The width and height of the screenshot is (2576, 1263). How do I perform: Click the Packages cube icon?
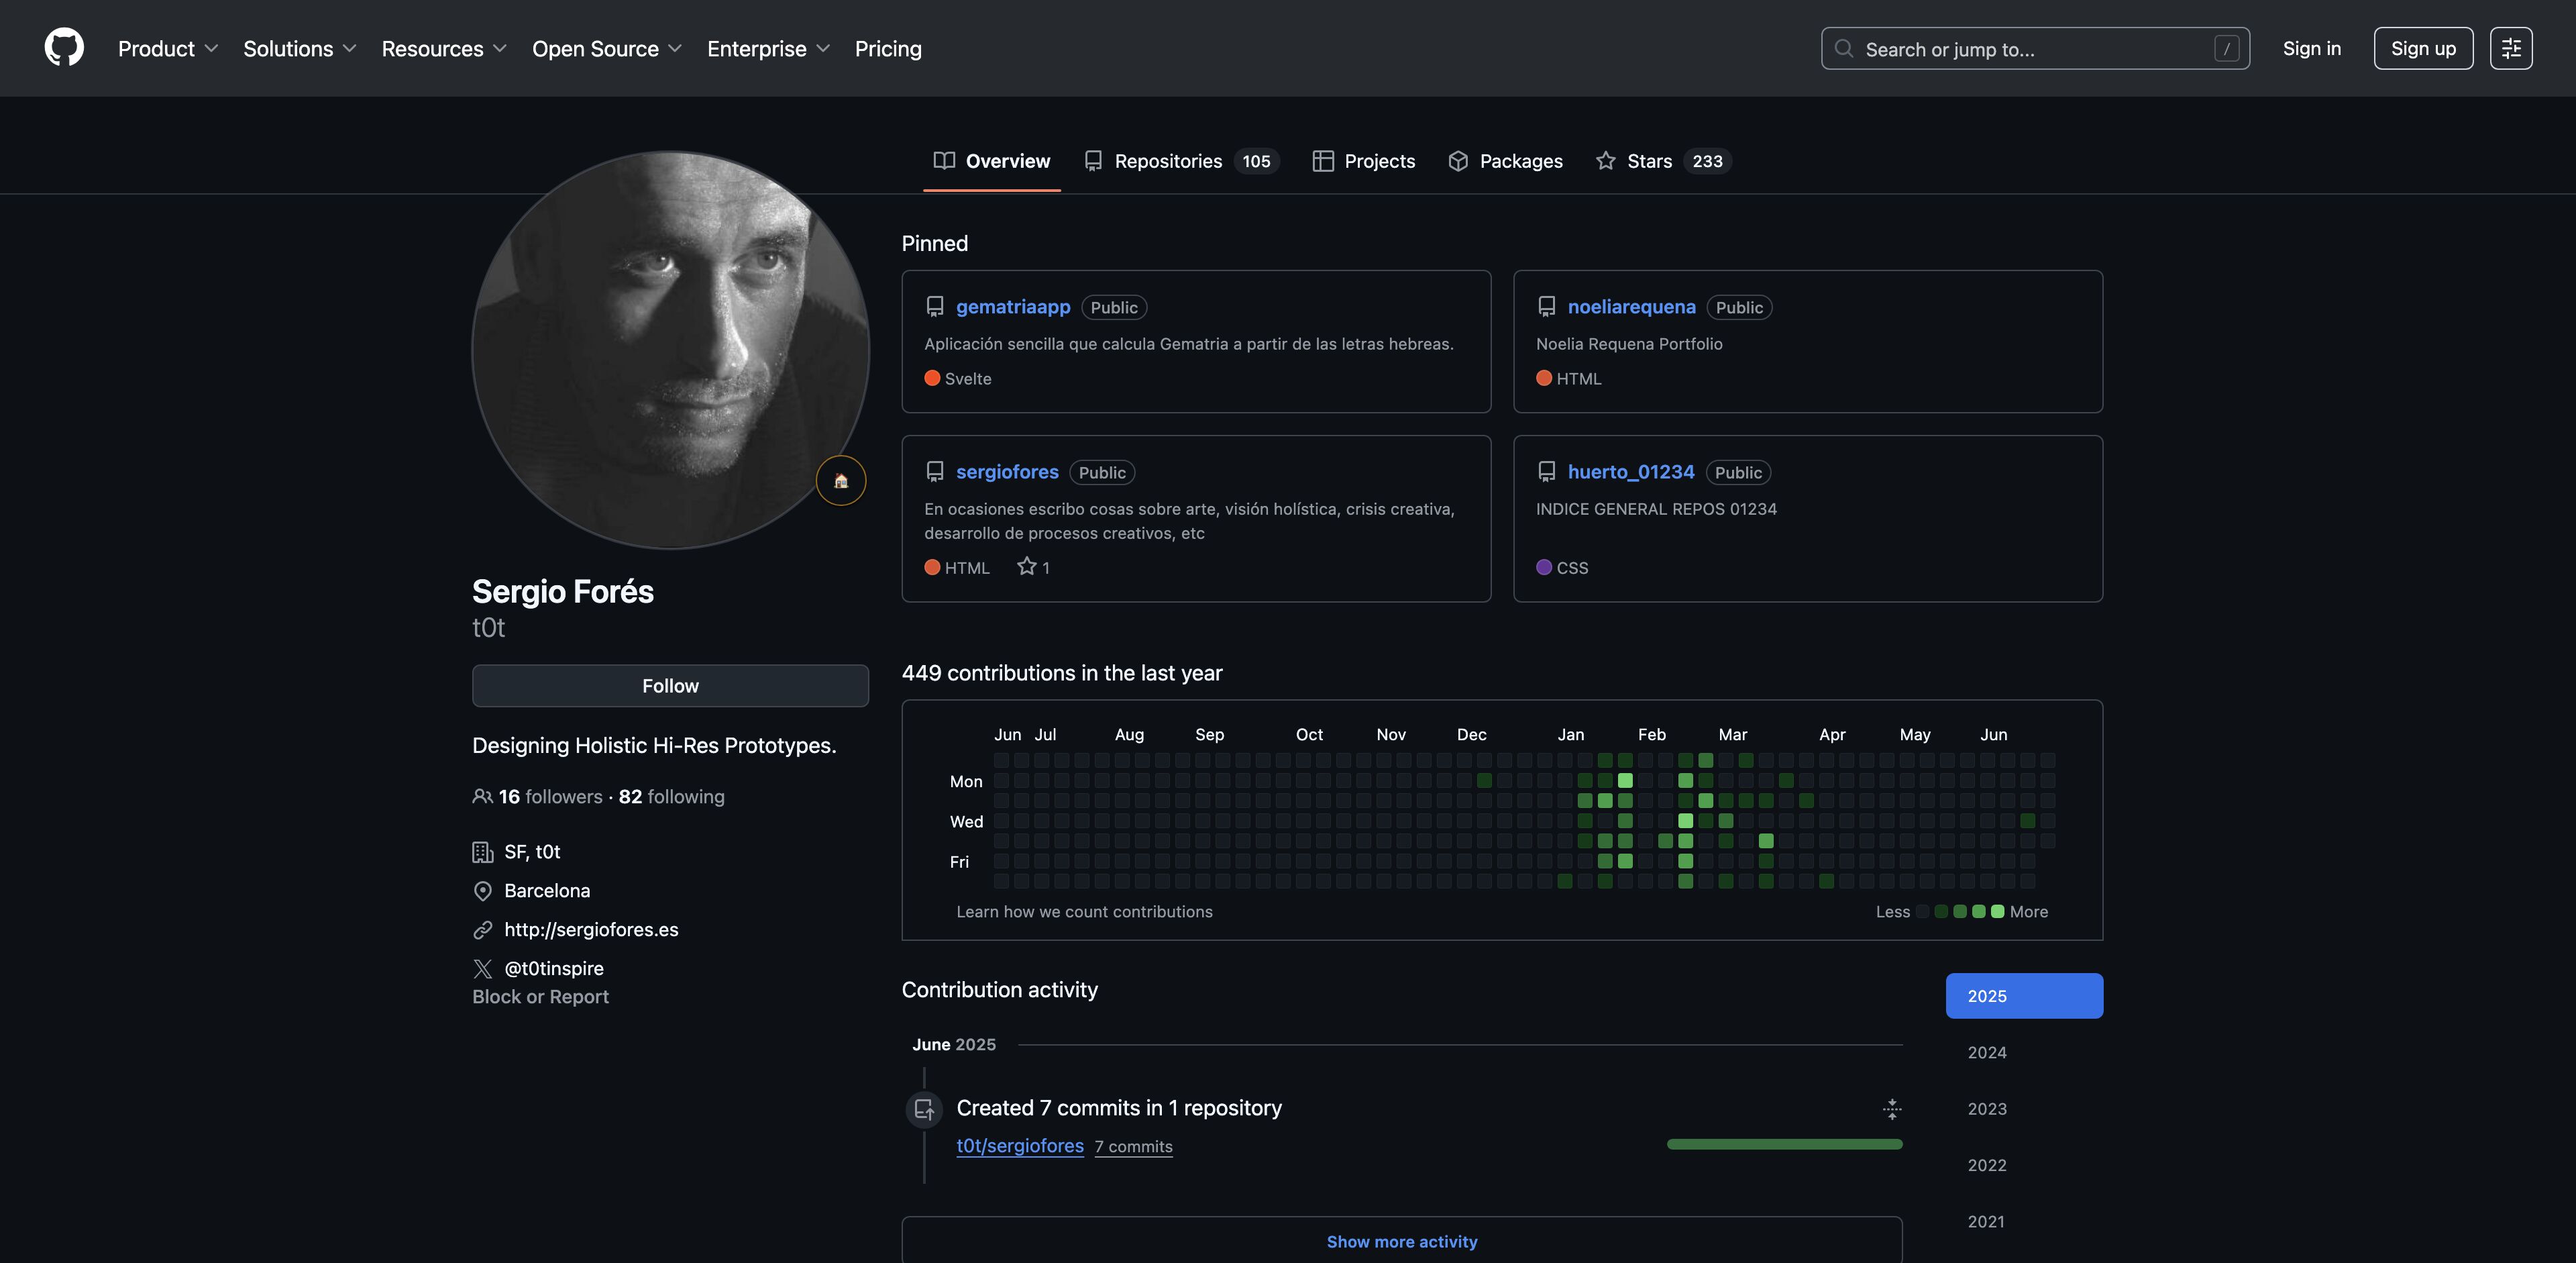[1458, 161]
